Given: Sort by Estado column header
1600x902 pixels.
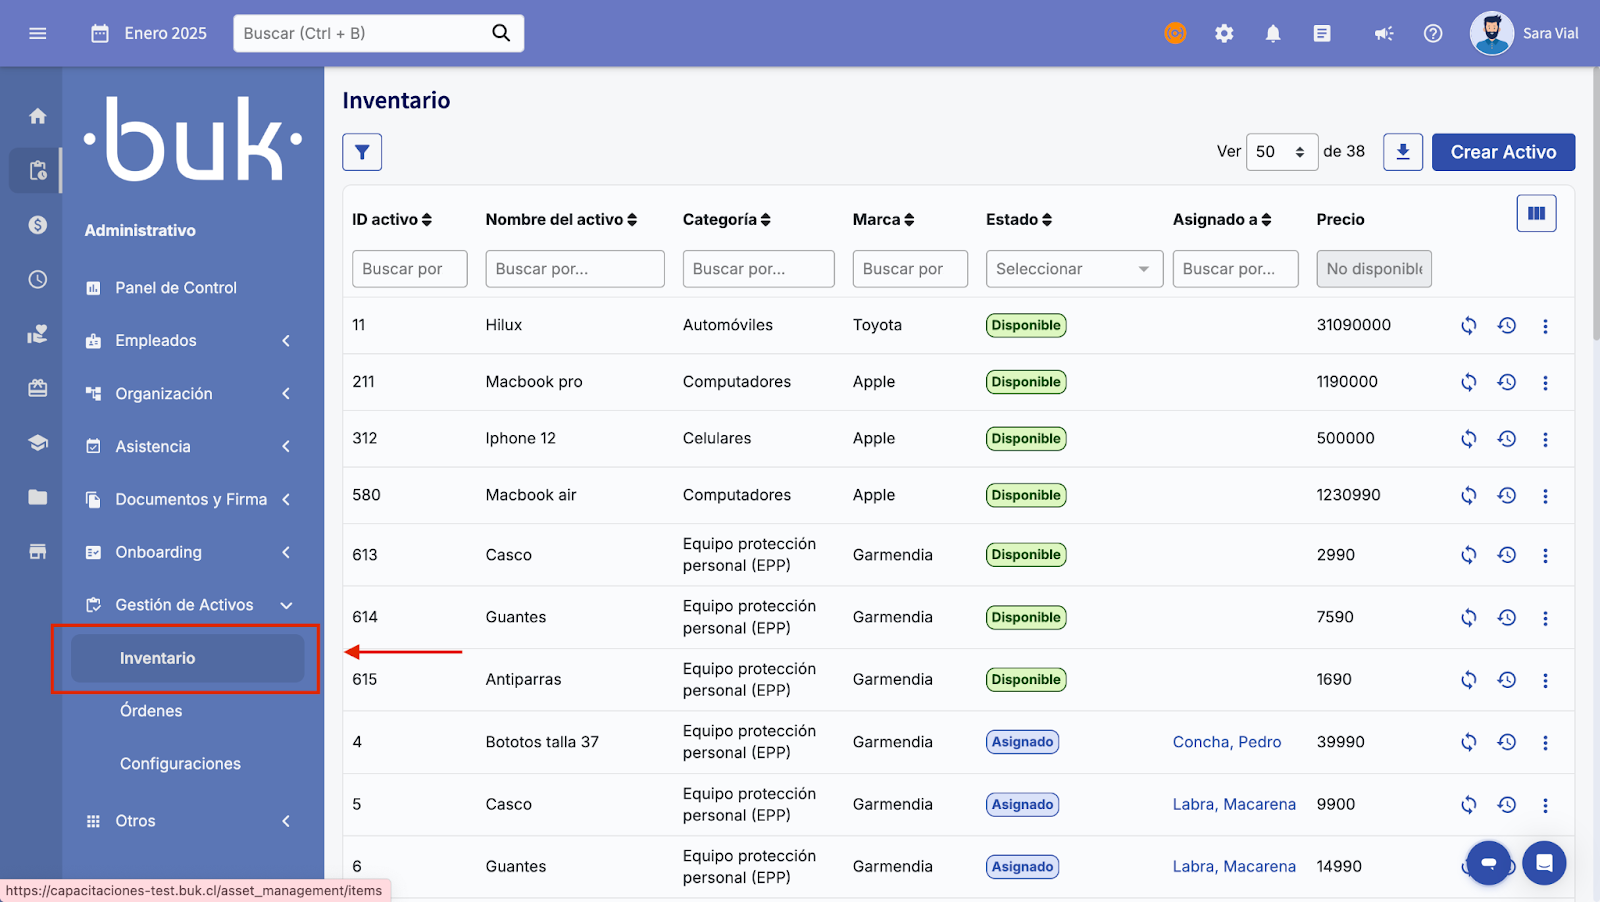Looking at the screenshot, I should coord(1019,219).
